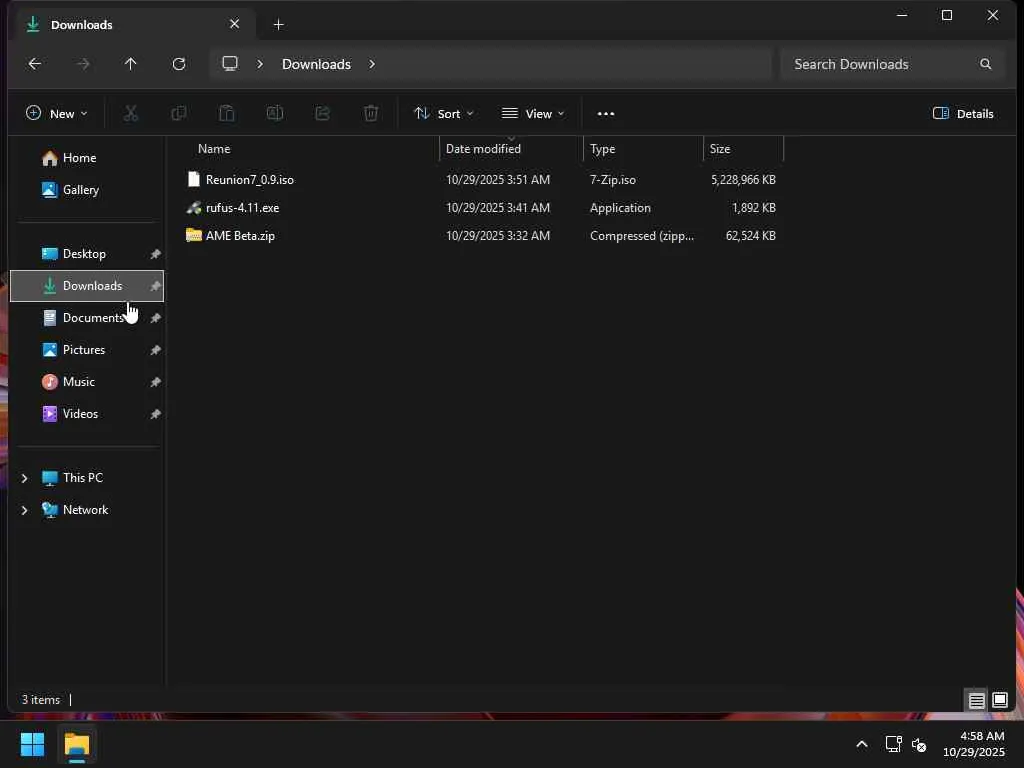Viewport: 1024px width, 768px height.
Task: Click the Search Downloads field
Action: (x=892, y=64)
